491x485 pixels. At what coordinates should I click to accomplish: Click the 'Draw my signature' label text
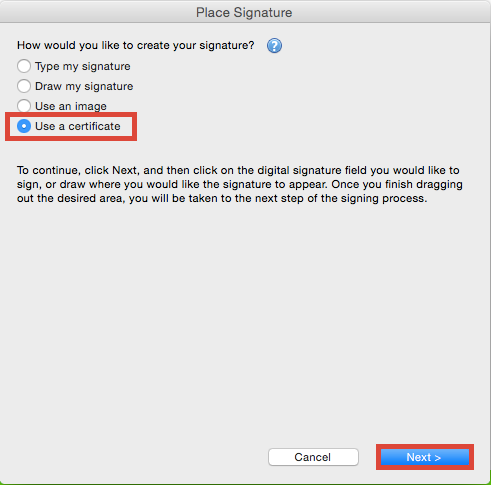84,86
